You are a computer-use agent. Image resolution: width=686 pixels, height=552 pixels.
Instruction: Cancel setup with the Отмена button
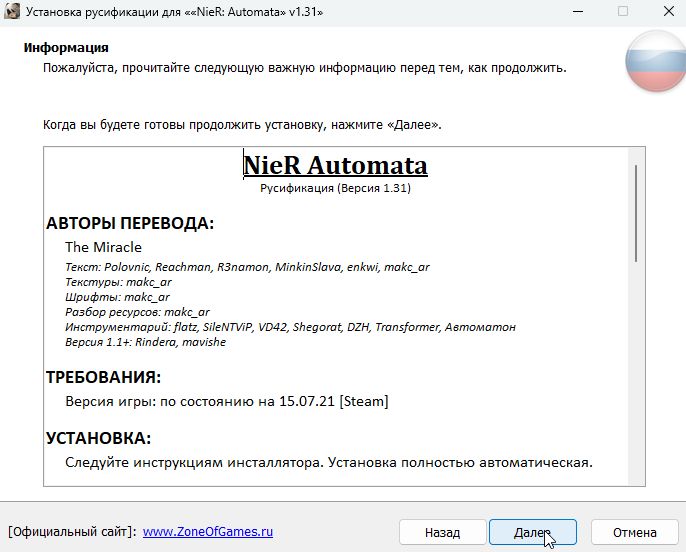point(634,532)
